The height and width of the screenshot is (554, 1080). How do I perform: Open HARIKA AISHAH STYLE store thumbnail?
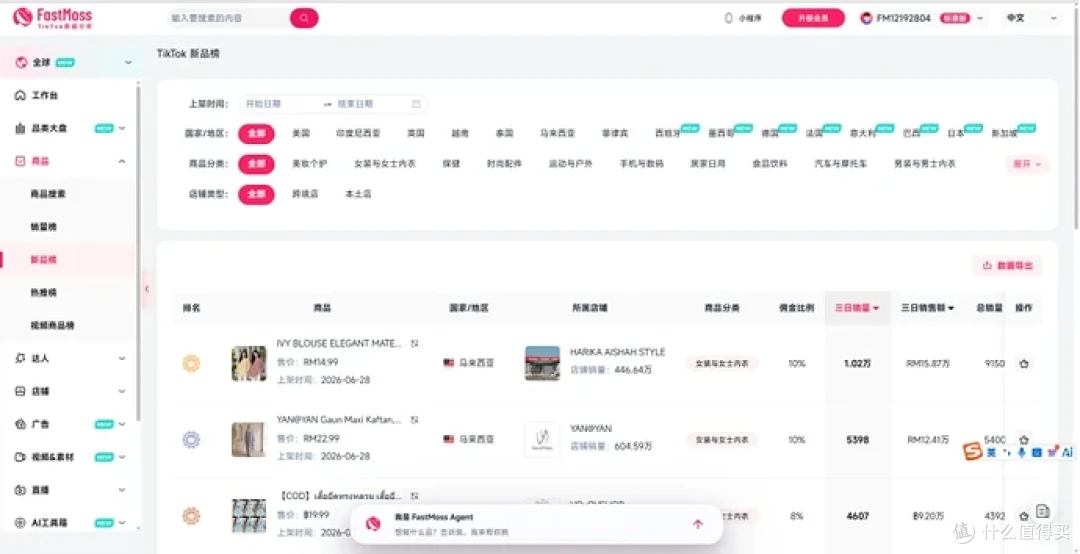pos(542,363)
